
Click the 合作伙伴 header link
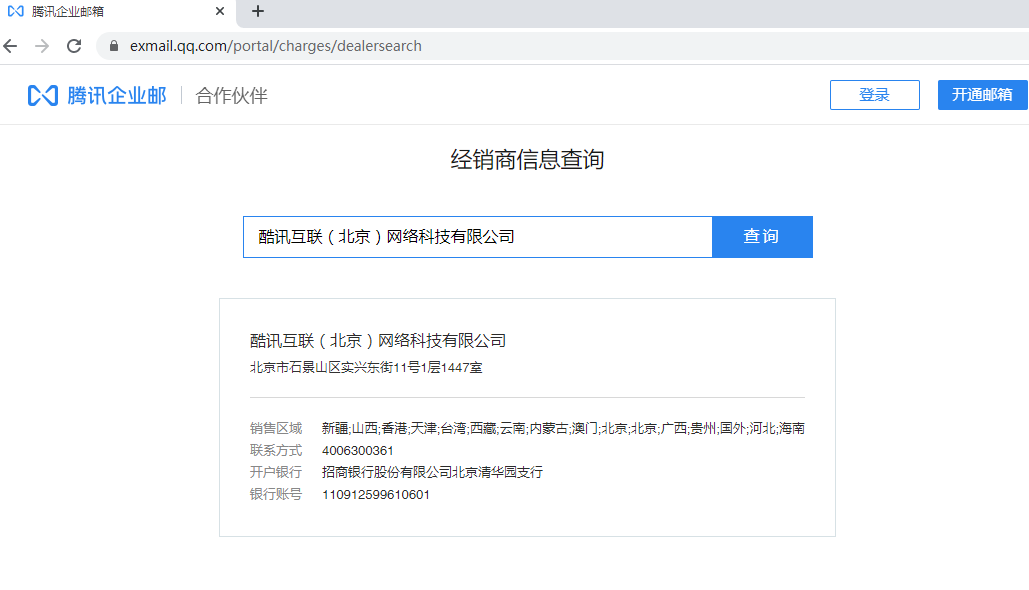click(x=232, y=96)
